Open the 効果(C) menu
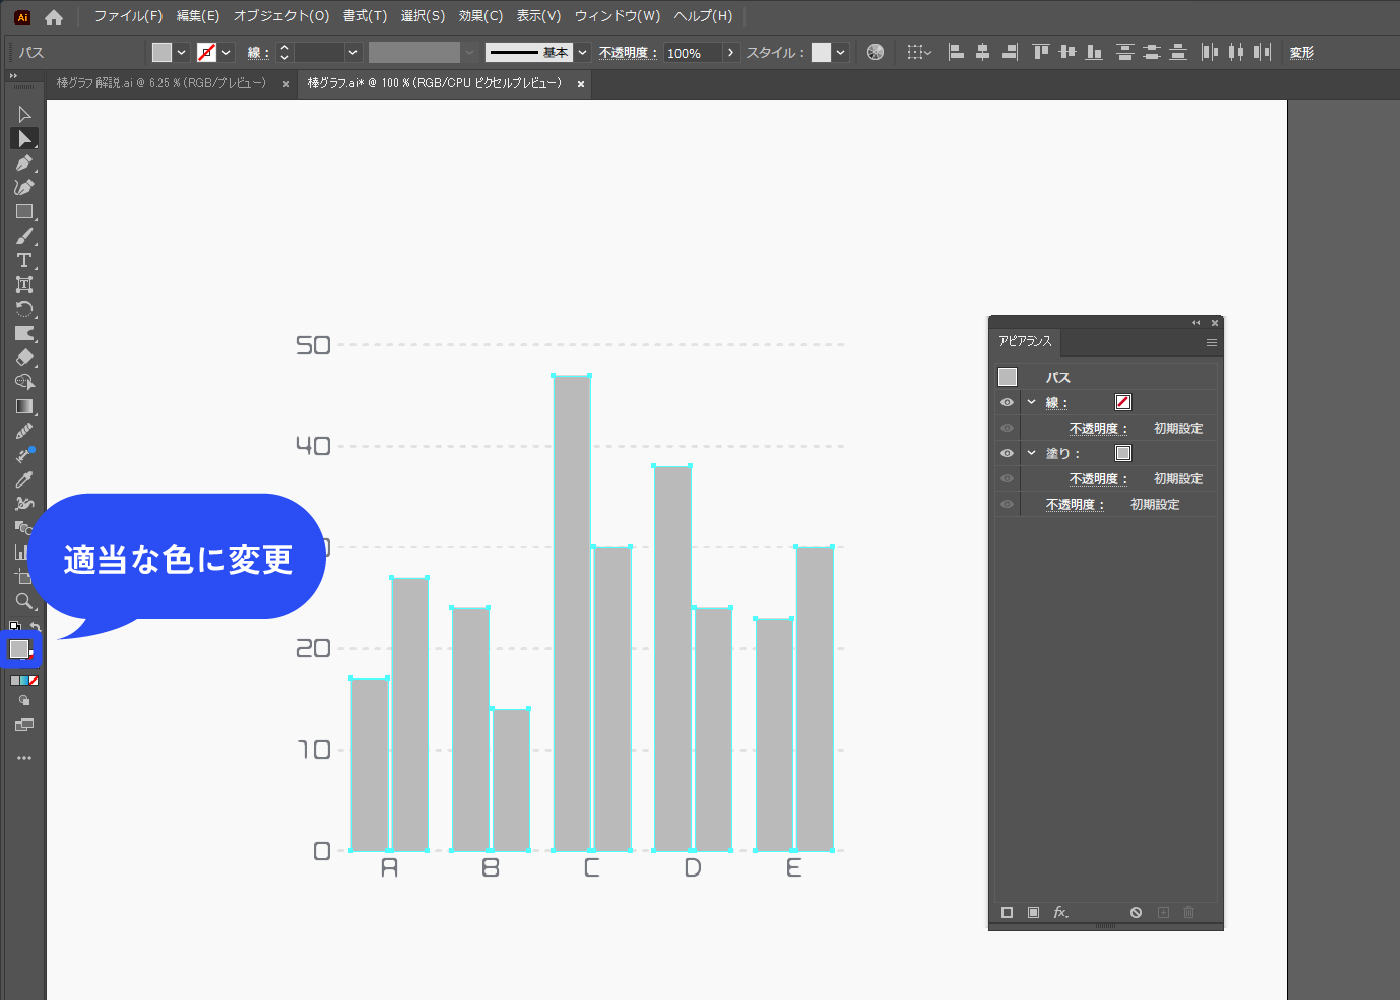 [x=481, y=16]
